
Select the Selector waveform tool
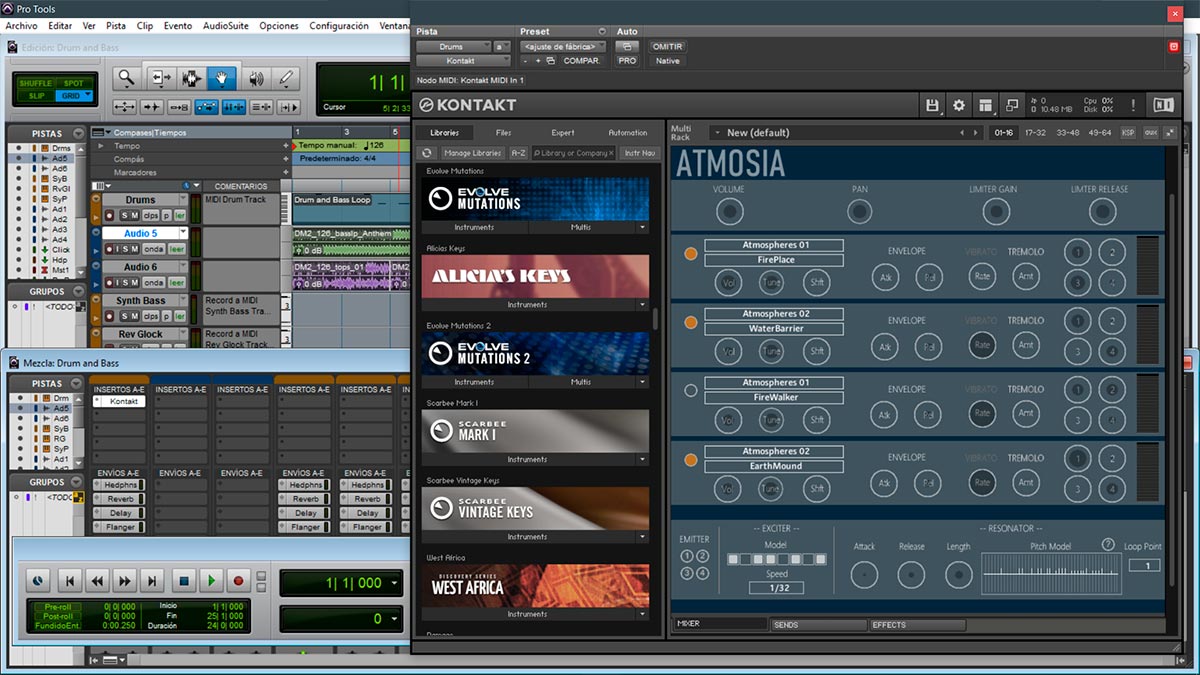click(x=191, y=78)
